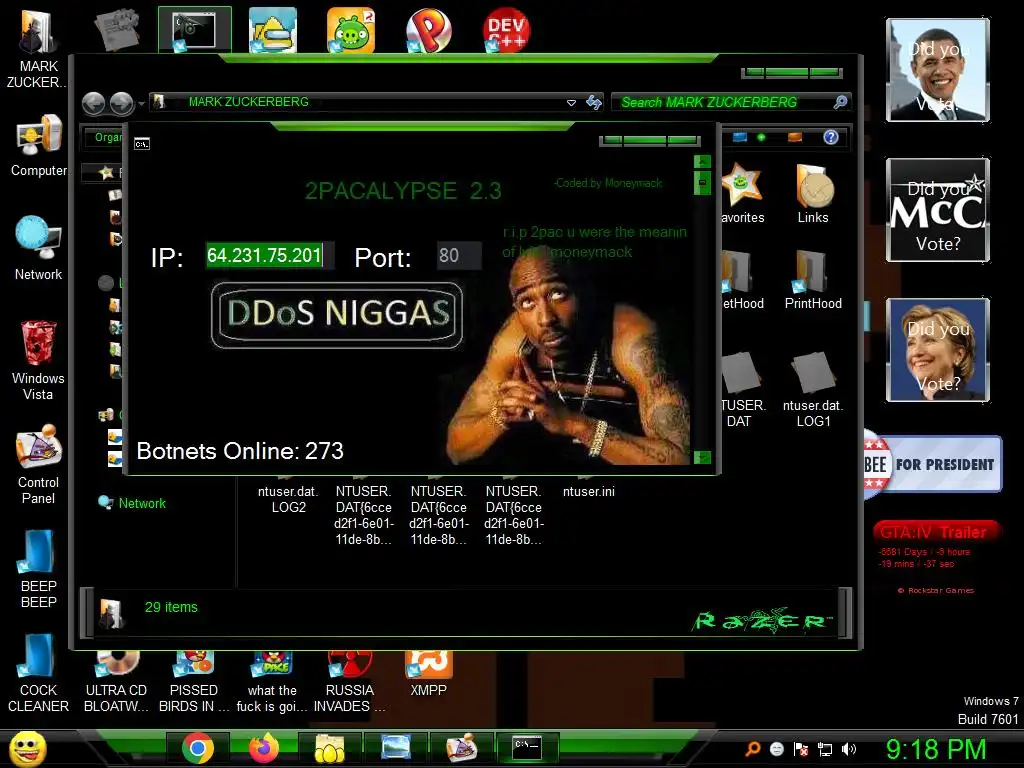Click the volume speaker tray icon

point(848,749)
